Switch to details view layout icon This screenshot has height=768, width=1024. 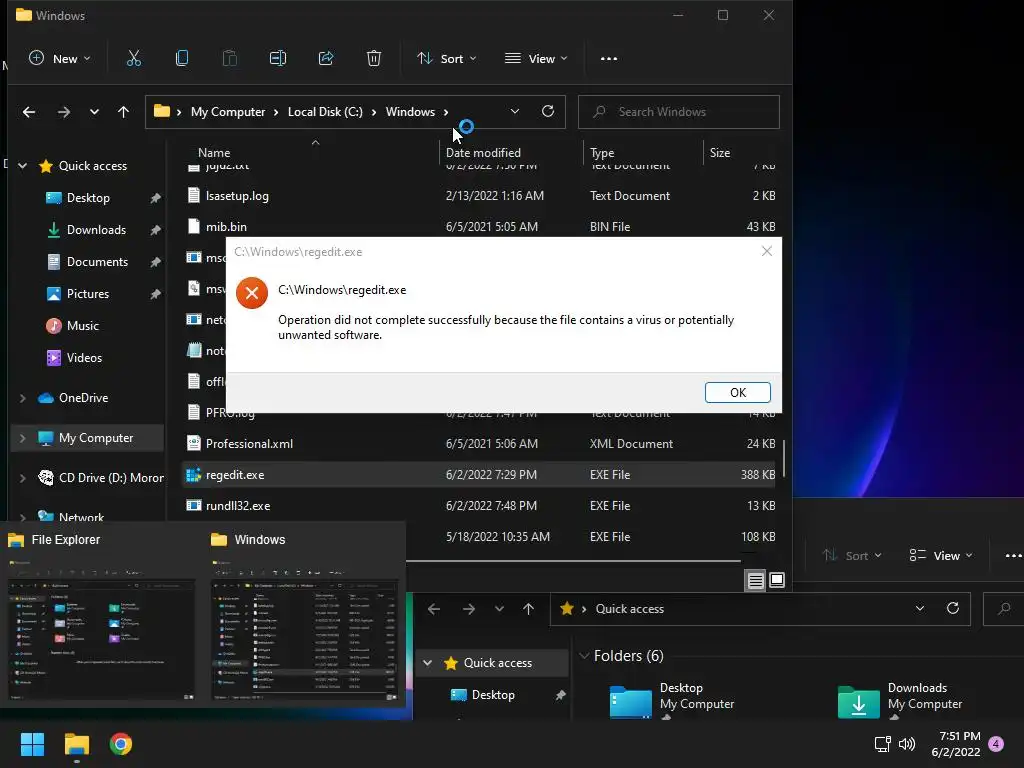click(756, 580)
